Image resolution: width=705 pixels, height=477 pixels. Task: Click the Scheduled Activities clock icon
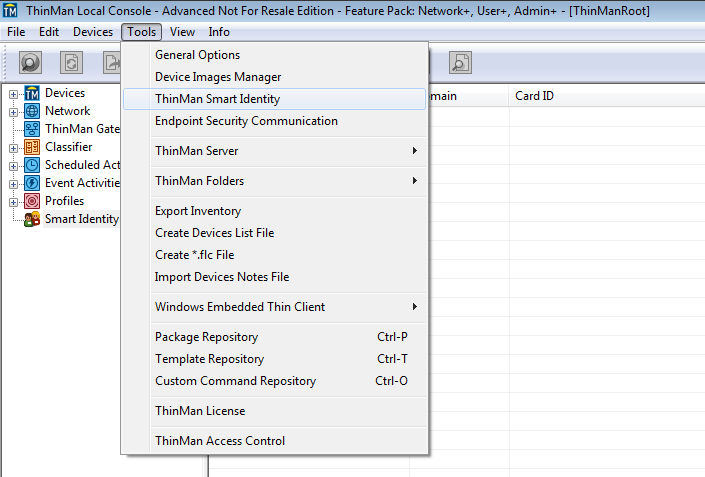click(32, 165)
